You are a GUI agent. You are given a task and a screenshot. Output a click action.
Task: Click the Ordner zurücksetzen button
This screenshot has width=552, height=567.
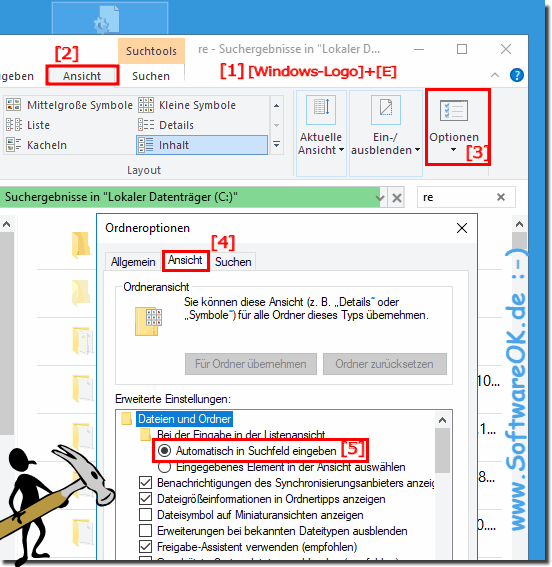385,364
